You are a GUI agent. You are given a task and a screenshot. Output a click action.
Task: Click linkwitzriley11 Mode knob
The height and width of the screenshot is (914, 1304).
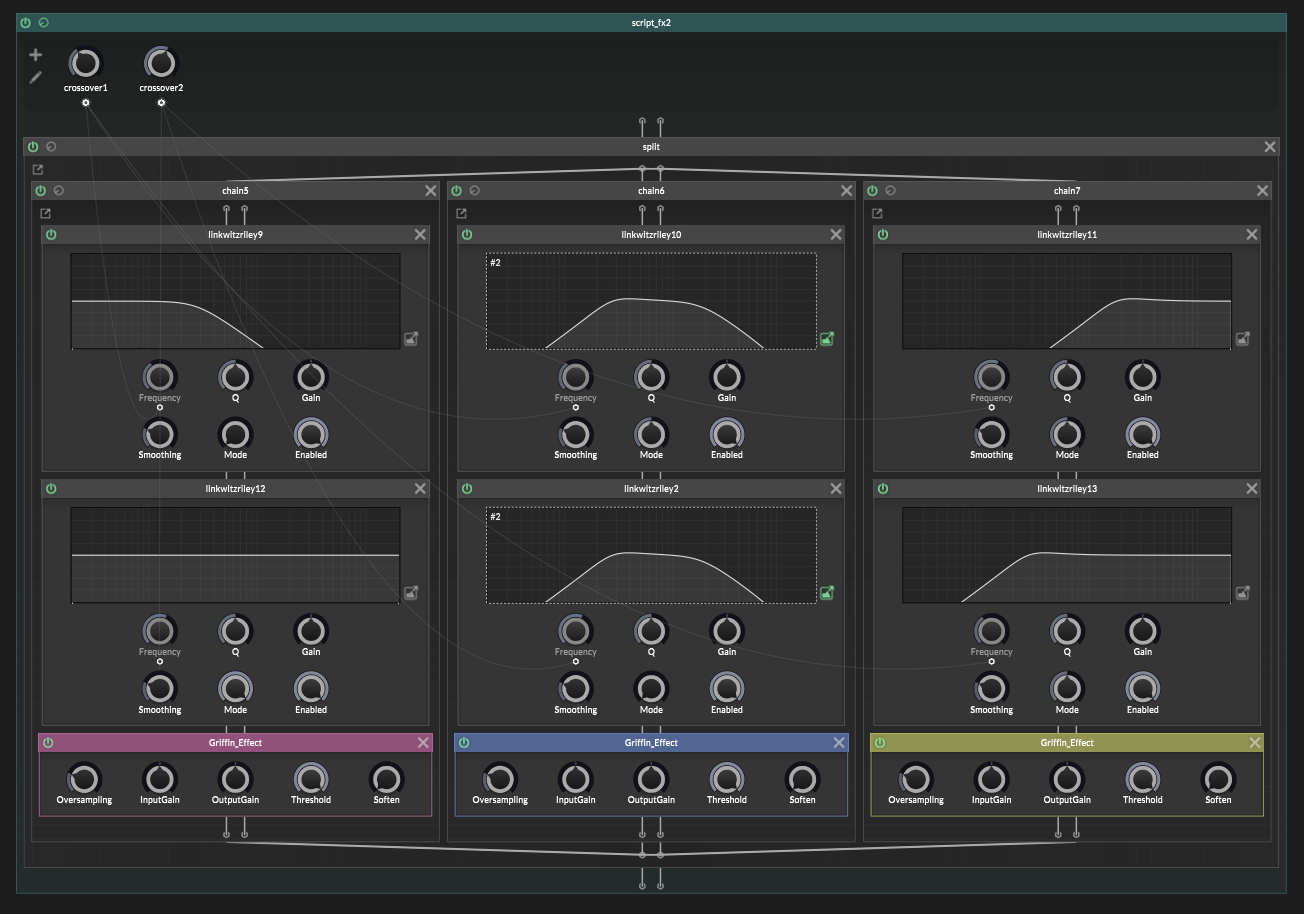[x=1067, y=433]
